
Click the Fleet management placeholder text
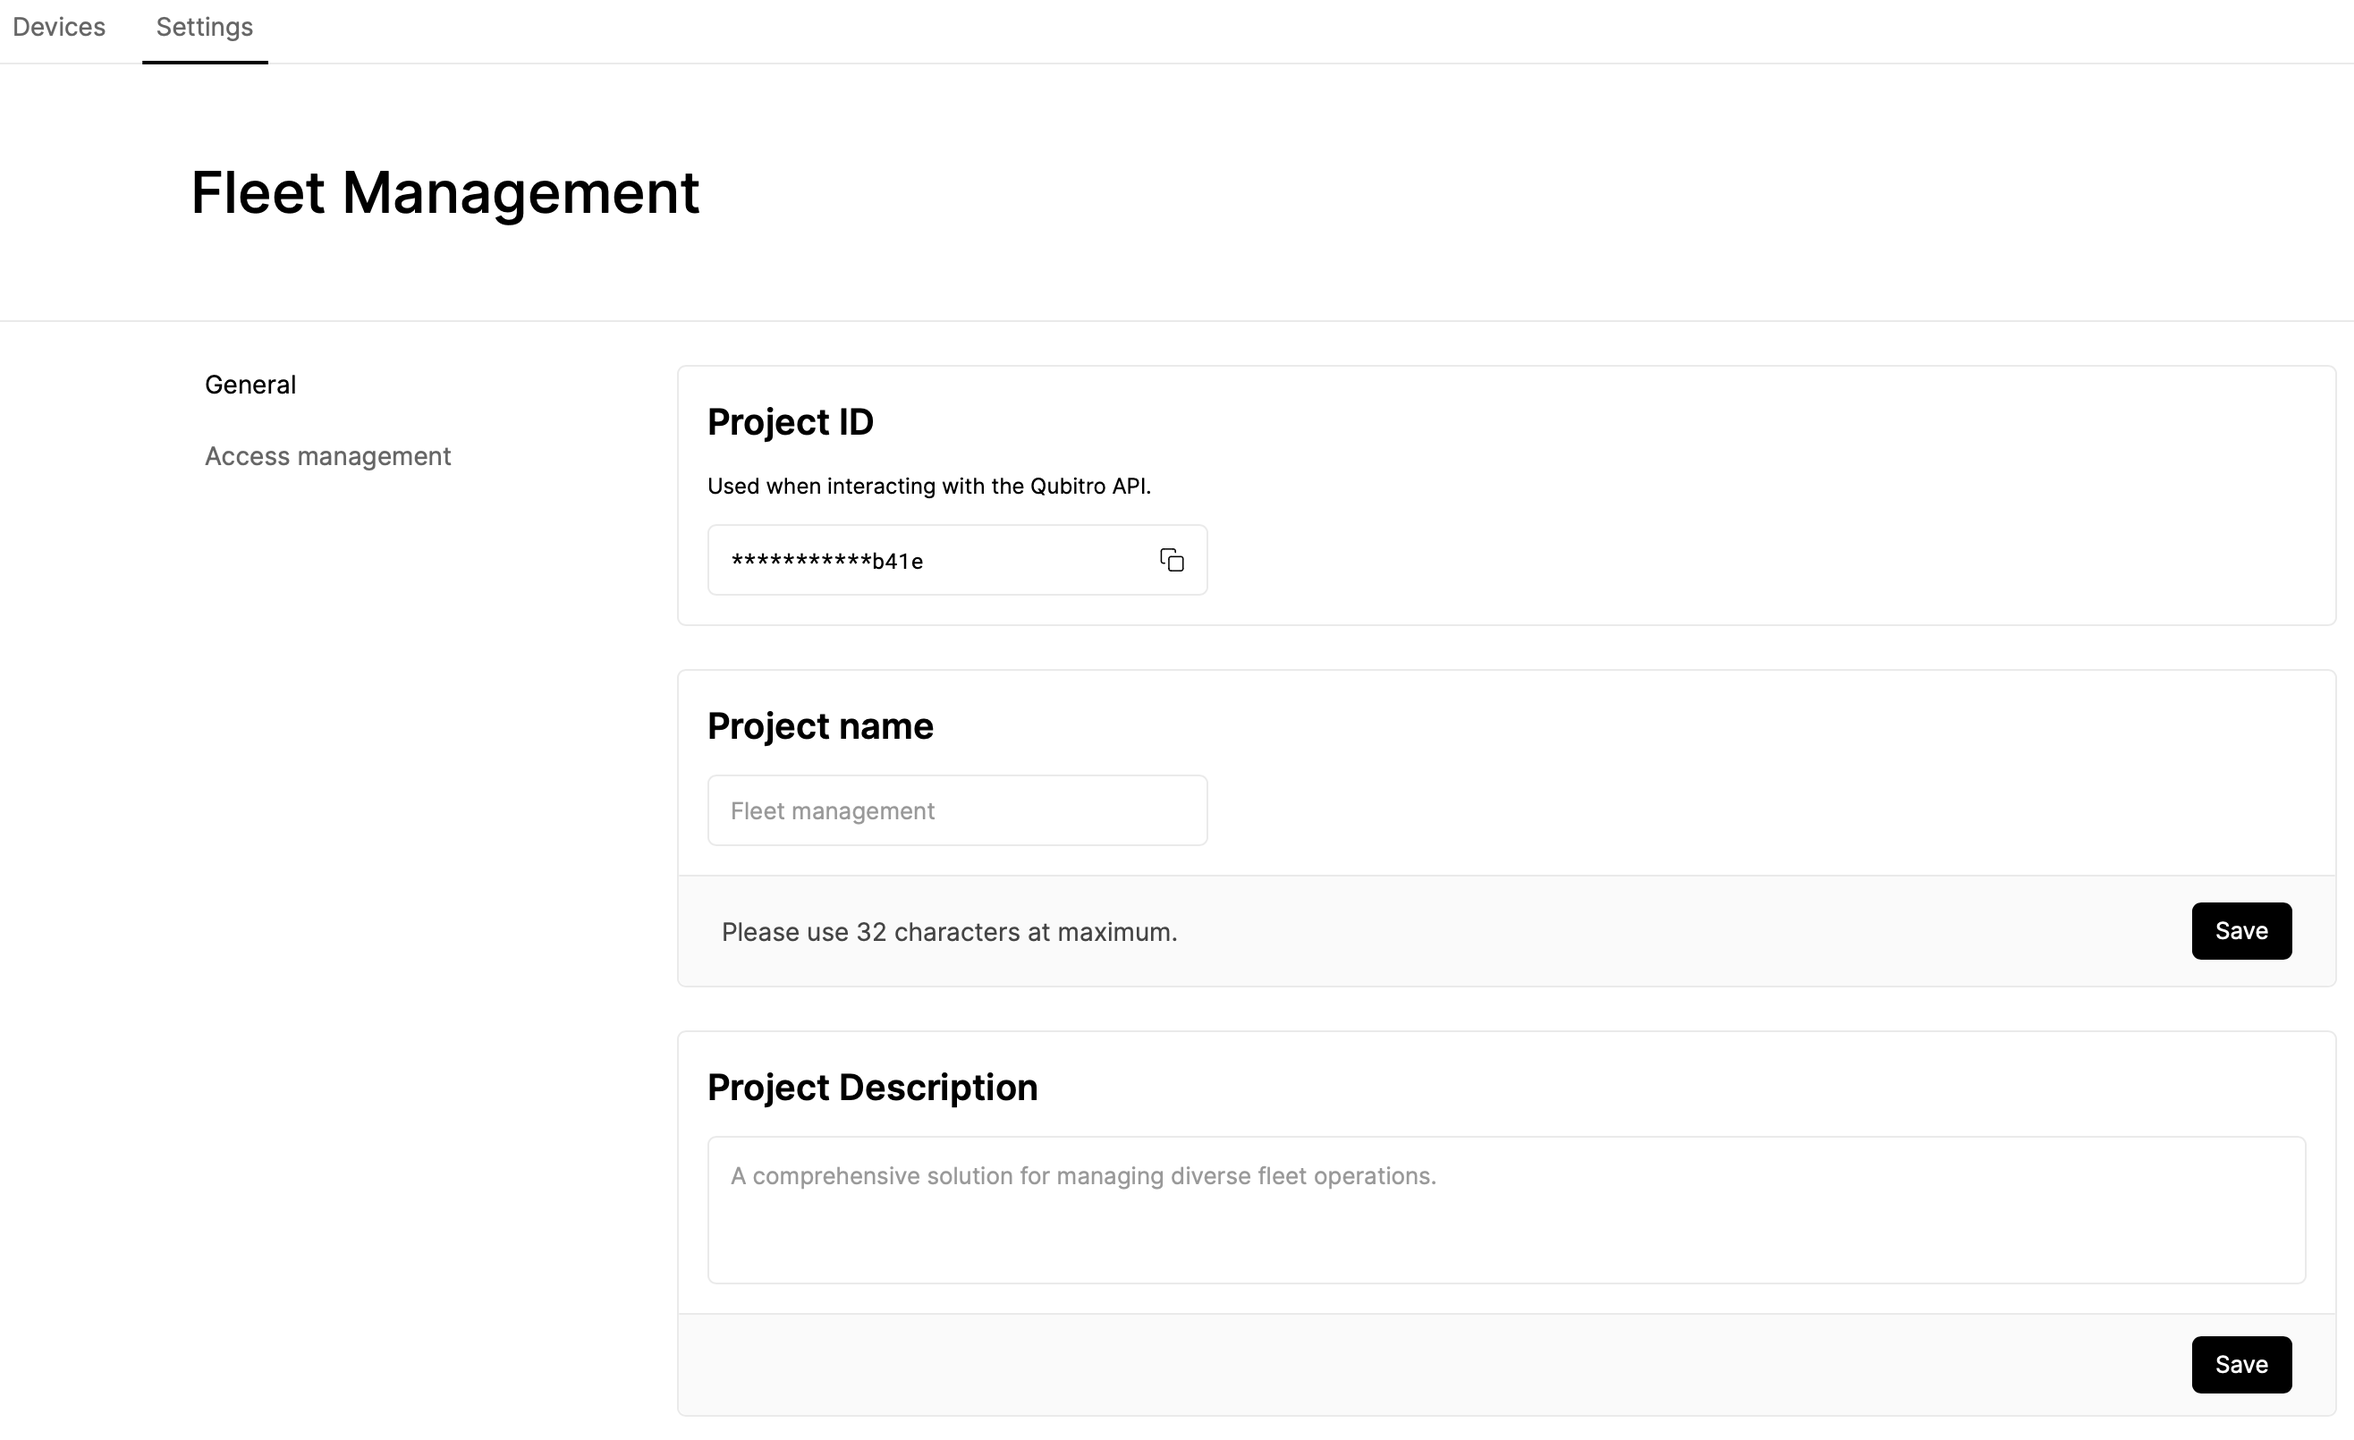pos(832,811)
